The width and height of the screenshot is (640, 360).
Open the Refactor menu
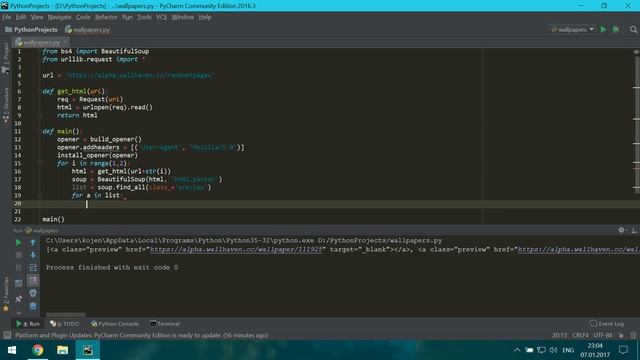106,17
